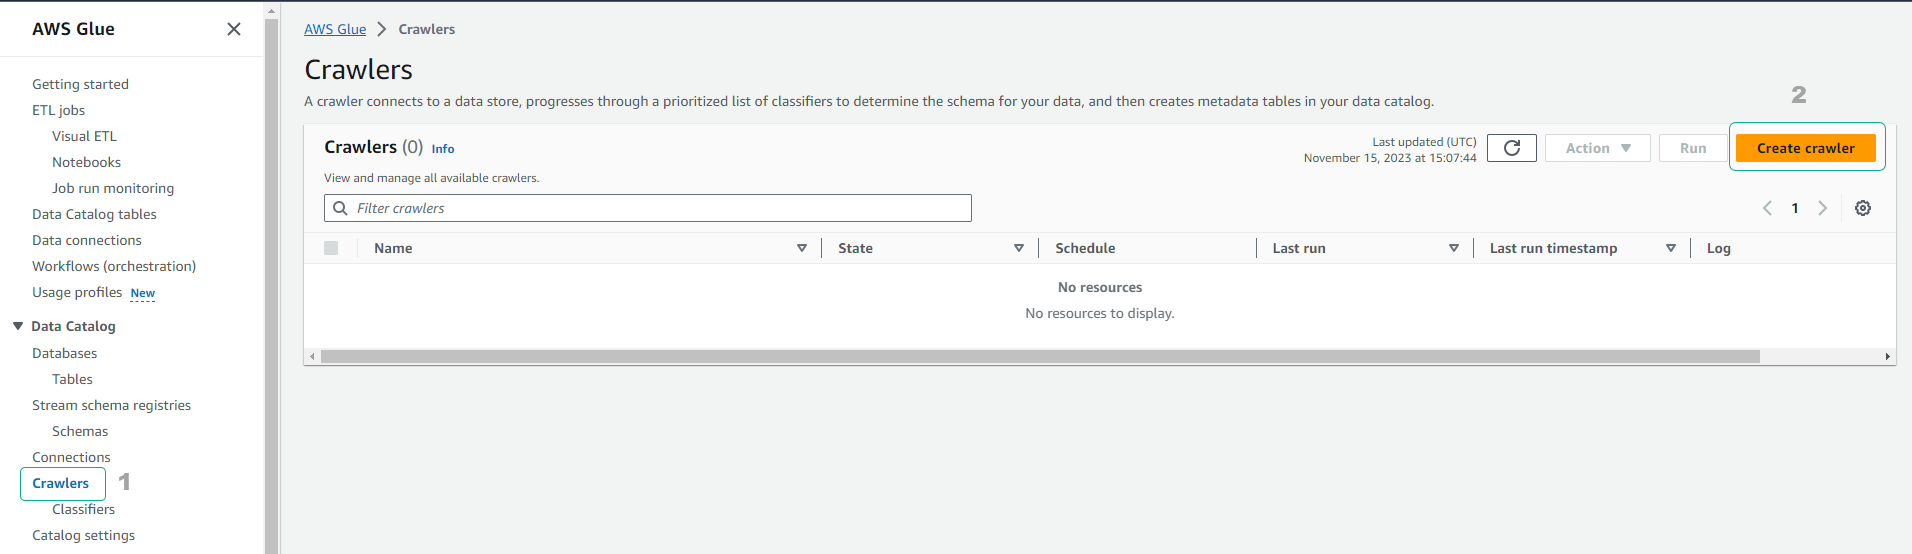Collapse the Data Catalog section
This screenshot has width=1912, height=554.
(18, 326)
